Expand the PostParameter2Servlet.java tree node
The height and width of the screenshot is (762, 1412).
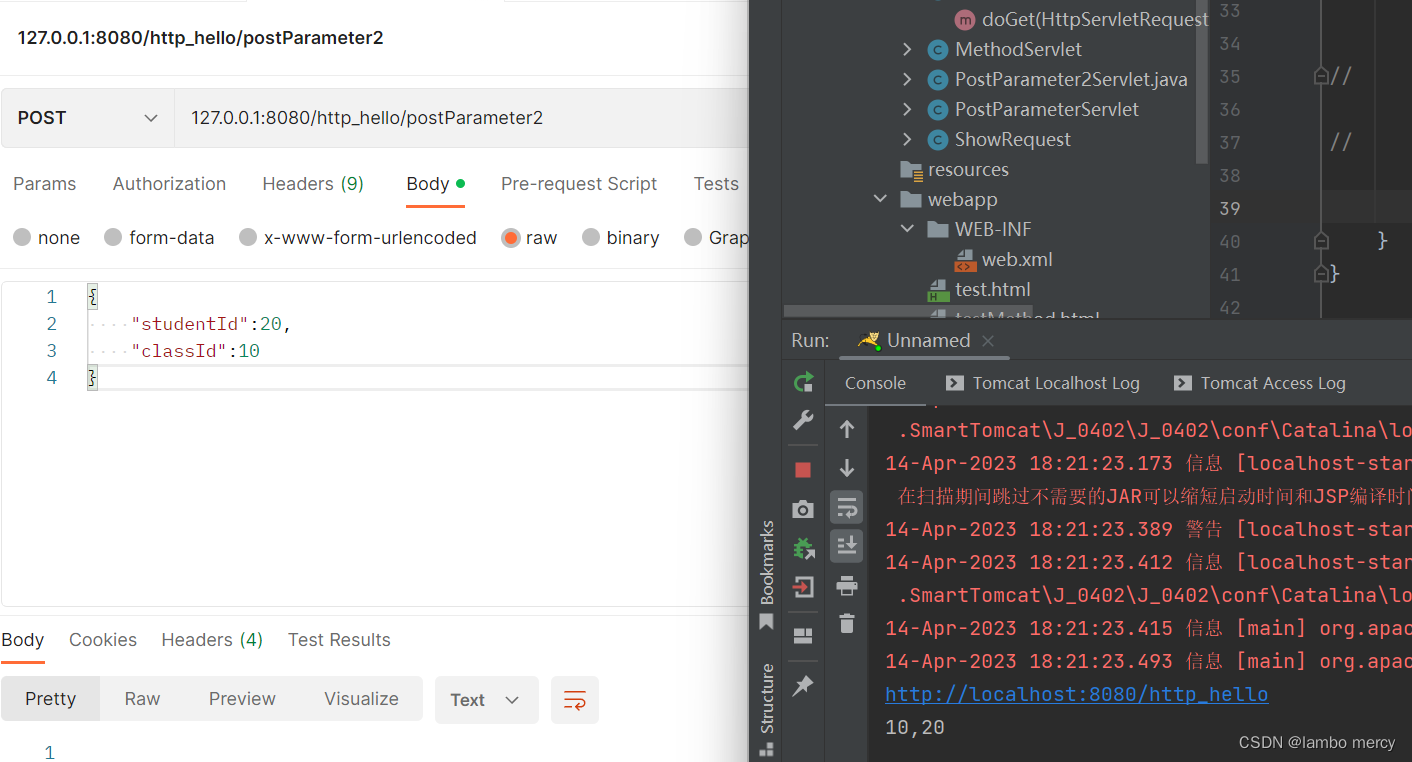tap(907, 80)
